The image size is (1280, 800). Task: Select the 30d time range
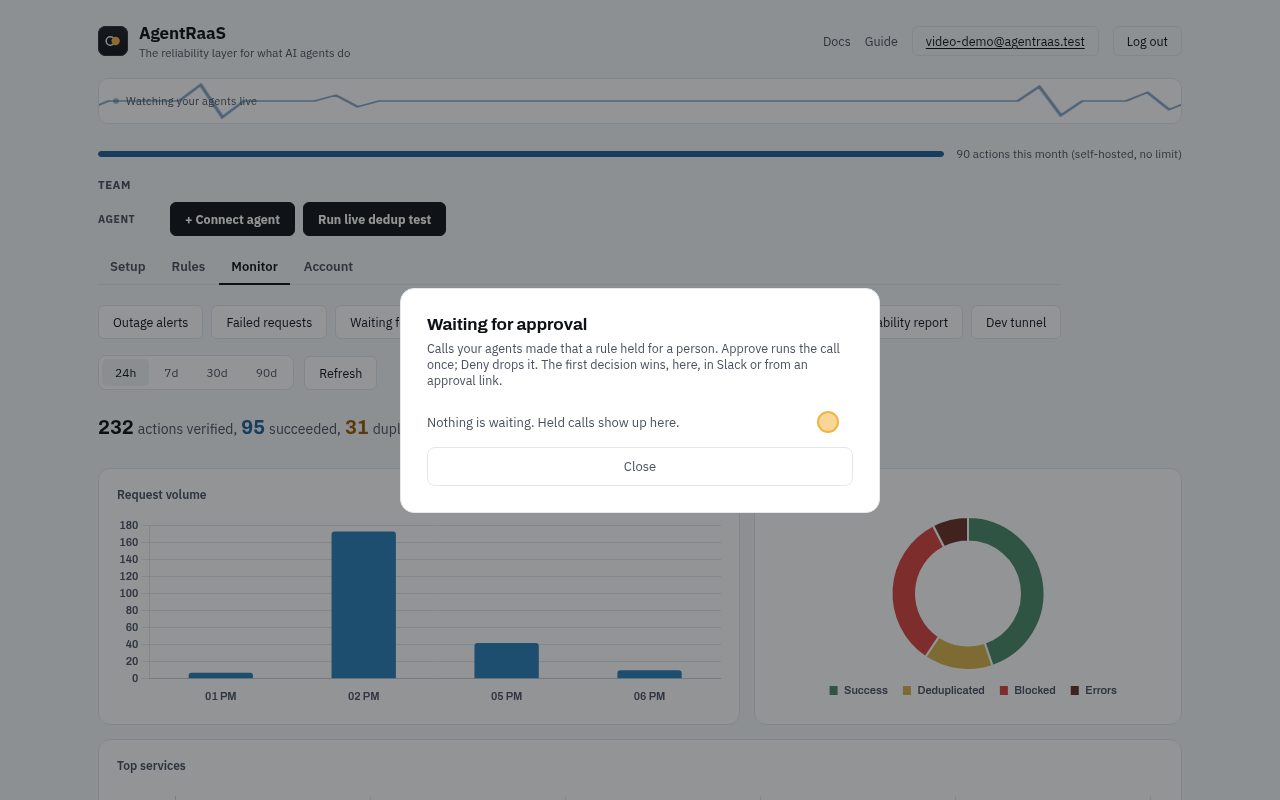pyautogui.click(x=217, y=373)
